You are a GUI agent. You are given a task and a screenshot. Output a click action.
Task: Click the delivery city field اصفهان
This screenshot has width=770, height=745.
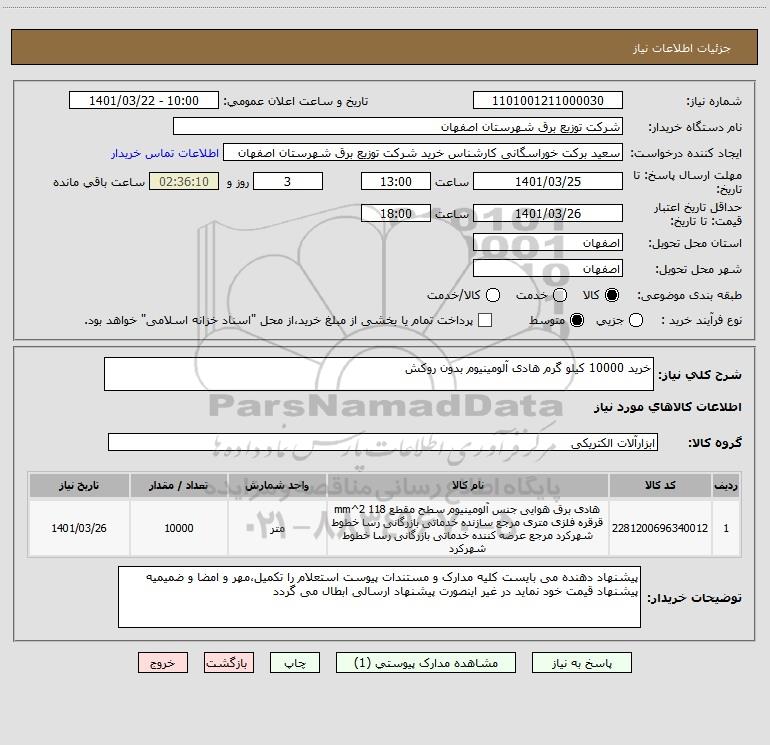coord(548,269)
